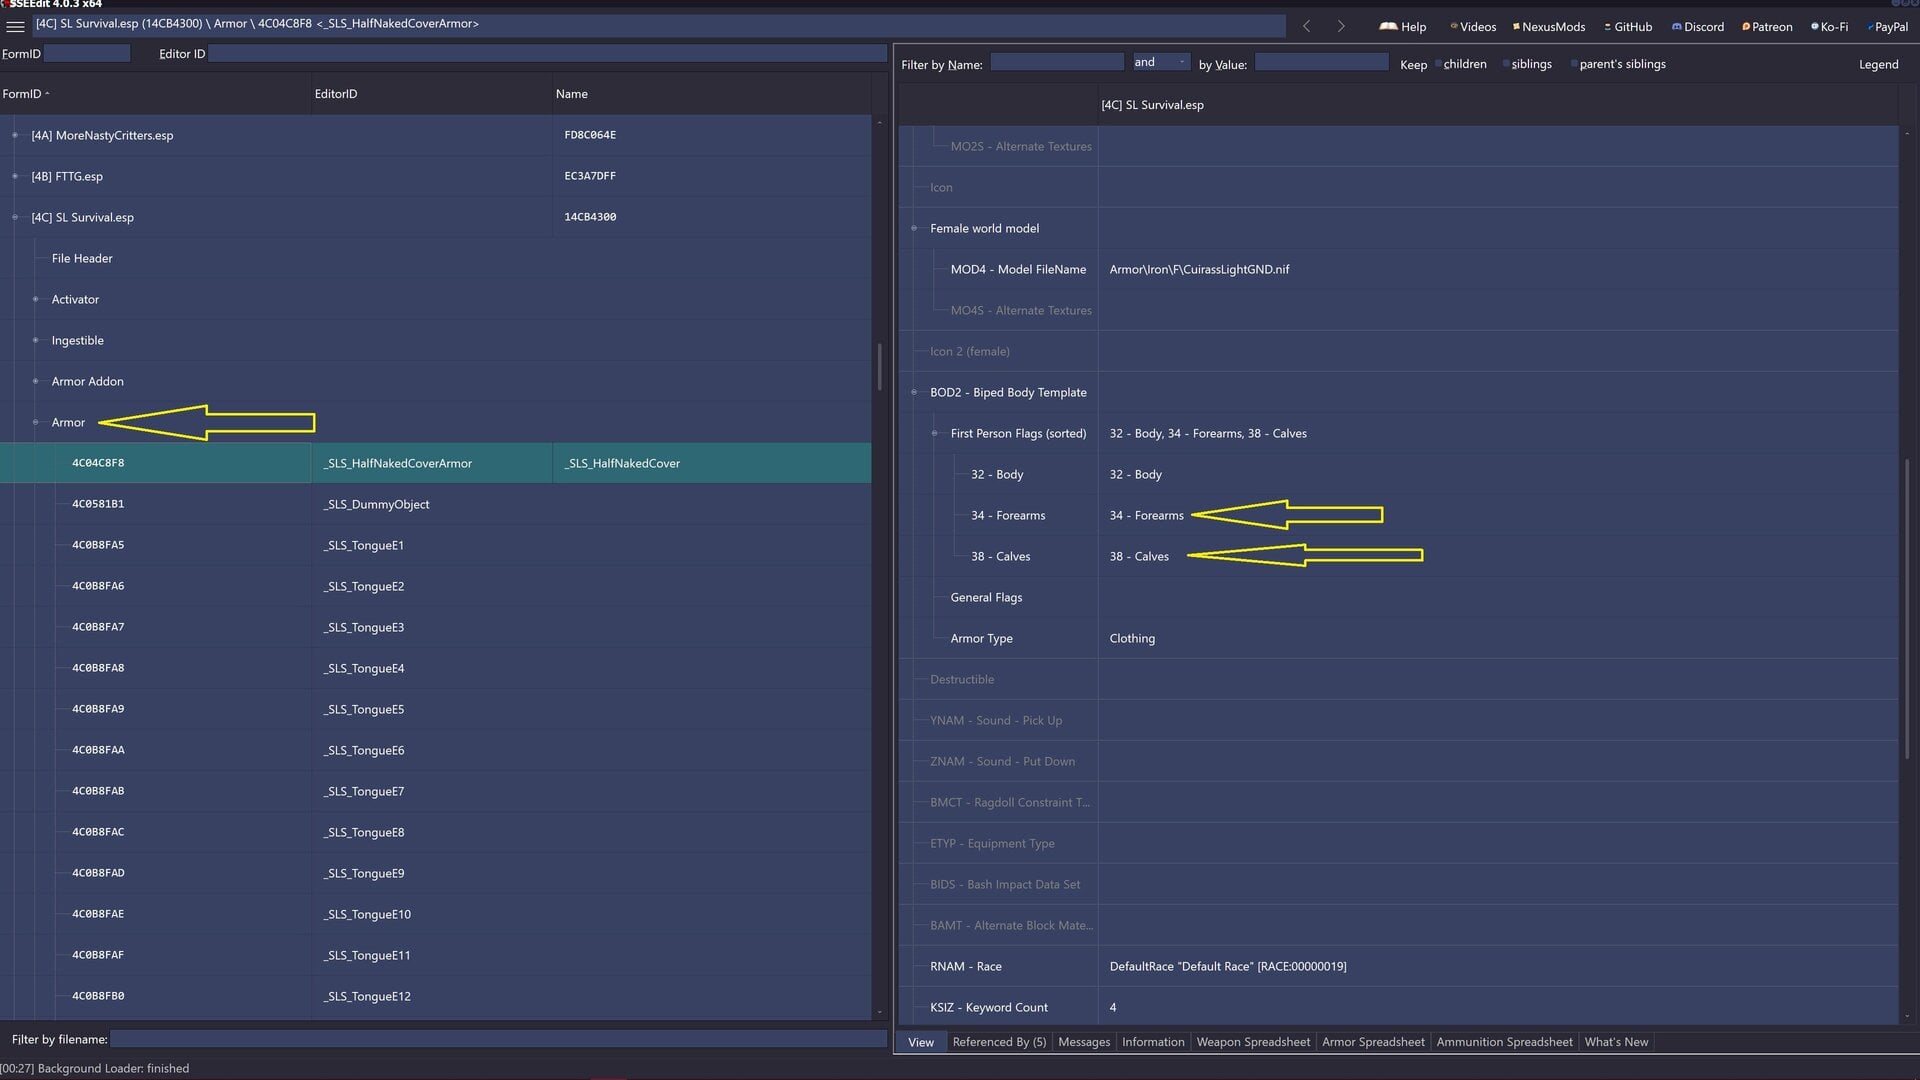Screen dimensions: 1920x1080
Task: Click the Legend button
Action: [1878, 64]
